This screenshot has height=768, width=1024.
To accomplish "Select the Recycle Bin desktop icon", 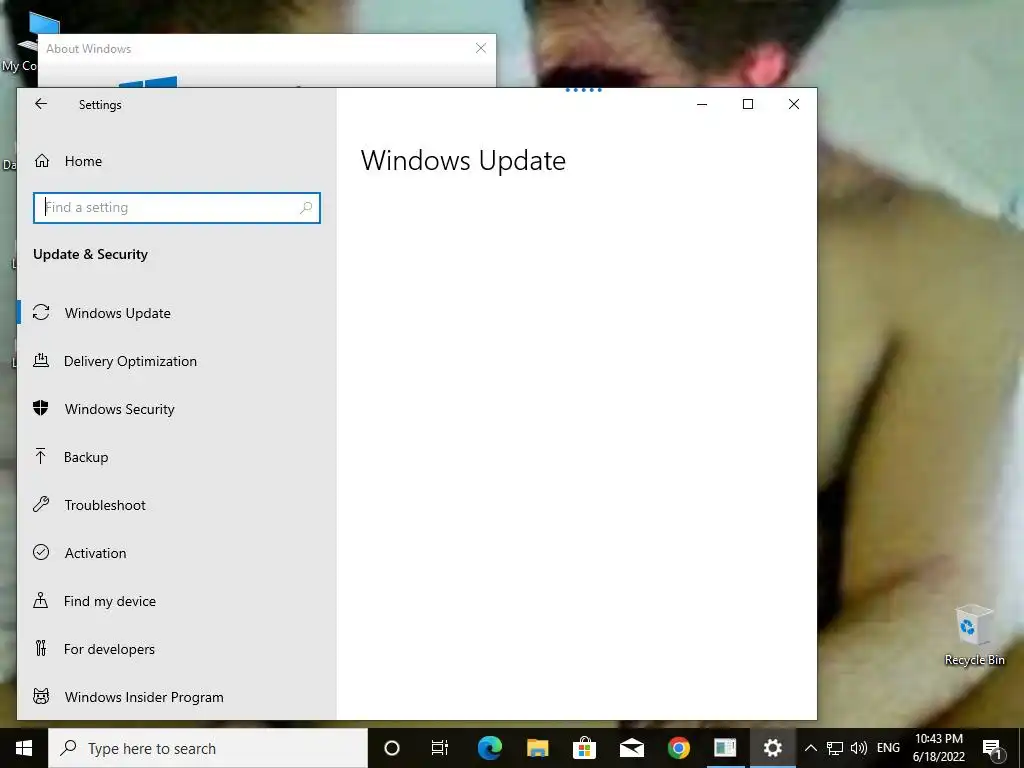I will pos(974,635).
